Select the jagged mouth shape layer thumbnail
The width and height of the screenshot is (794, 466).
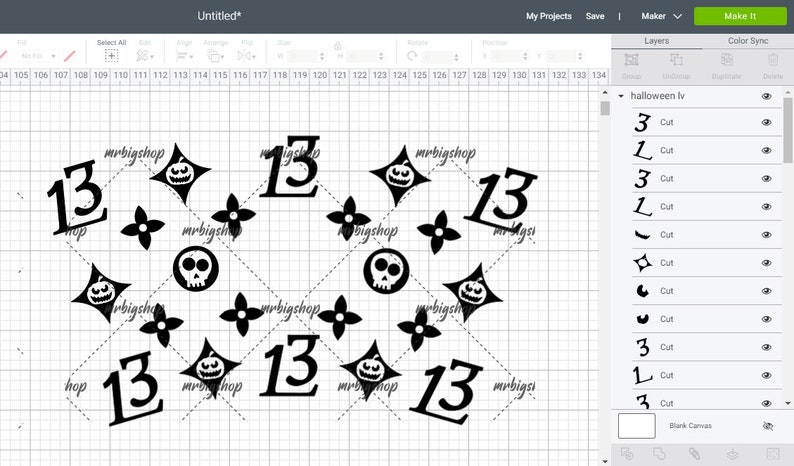click(x=643, y=235)
